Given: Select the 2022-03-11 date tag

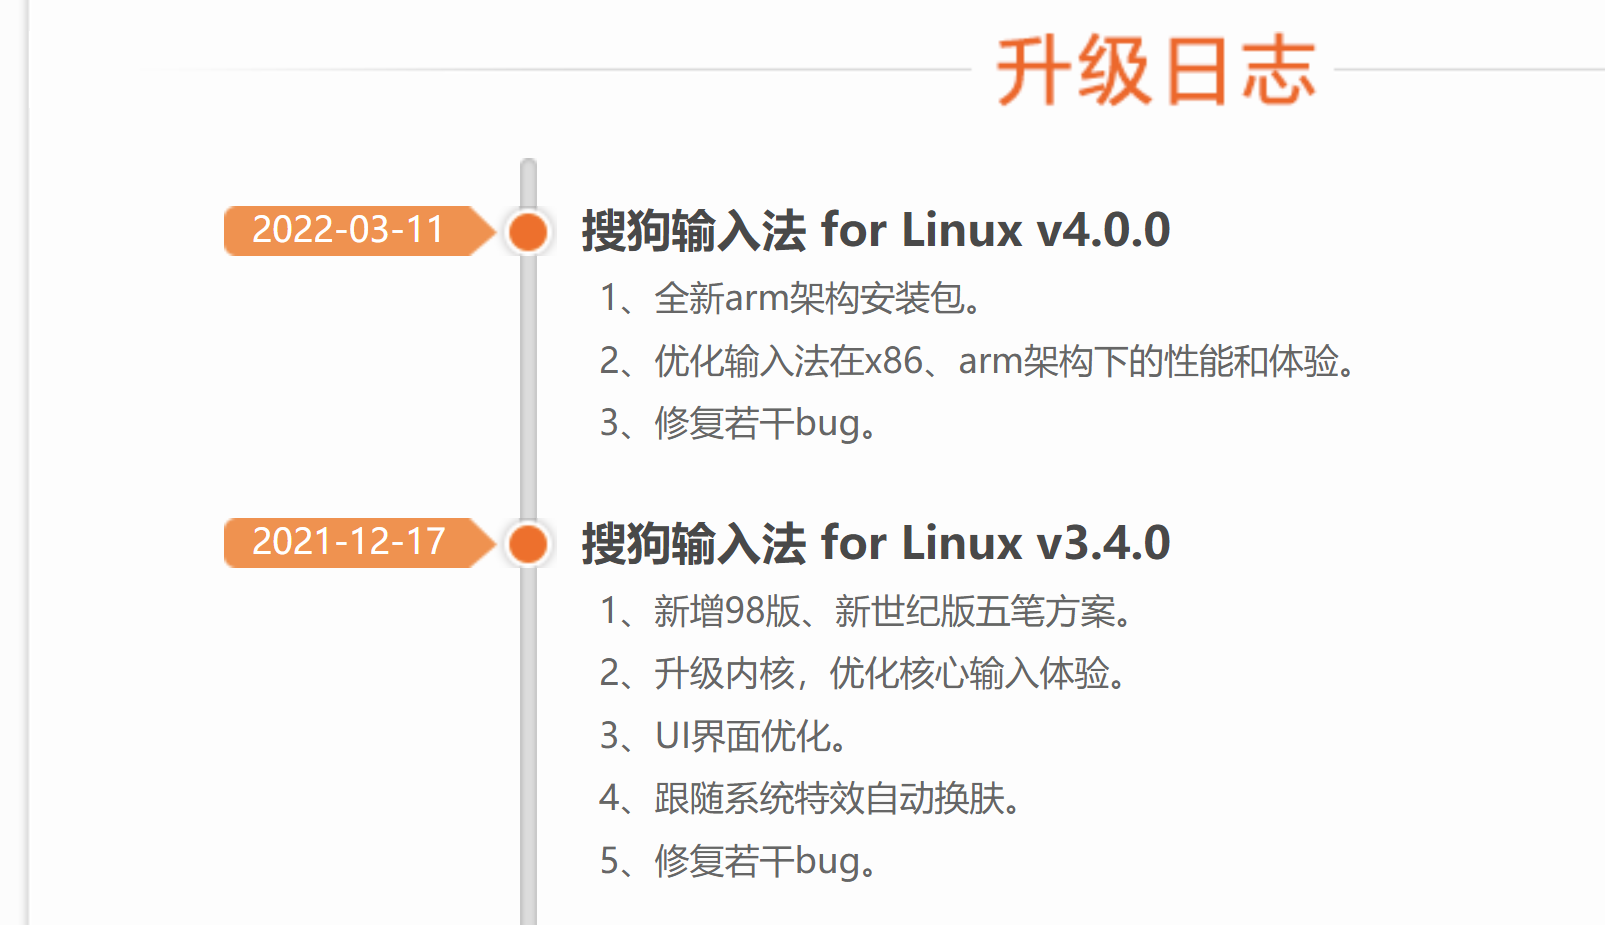Looking at the screenshot, I should point(348,231).
